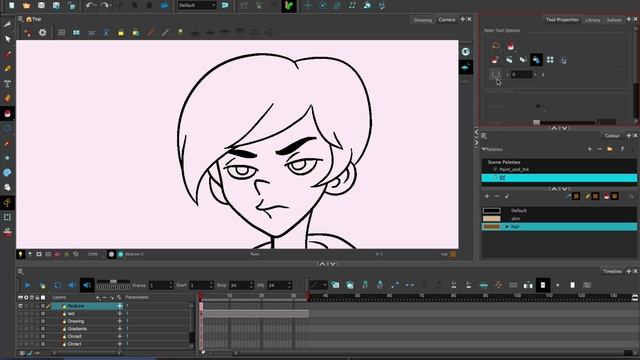Select the hair brown colour swatch
Image resolution: width=640 pixels, height=360 pixels.
[x=491, y=227]
